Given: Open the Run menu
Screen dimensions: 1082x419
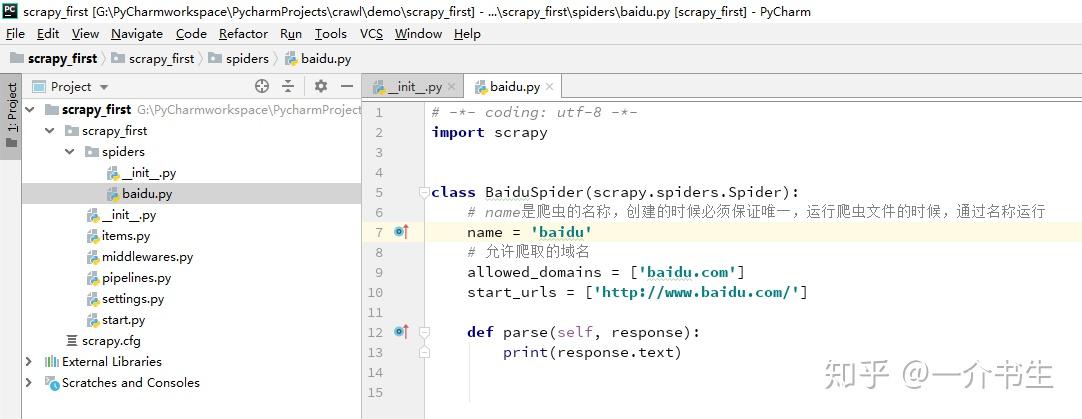Looking at the screenshot, I should coord(291,34).
